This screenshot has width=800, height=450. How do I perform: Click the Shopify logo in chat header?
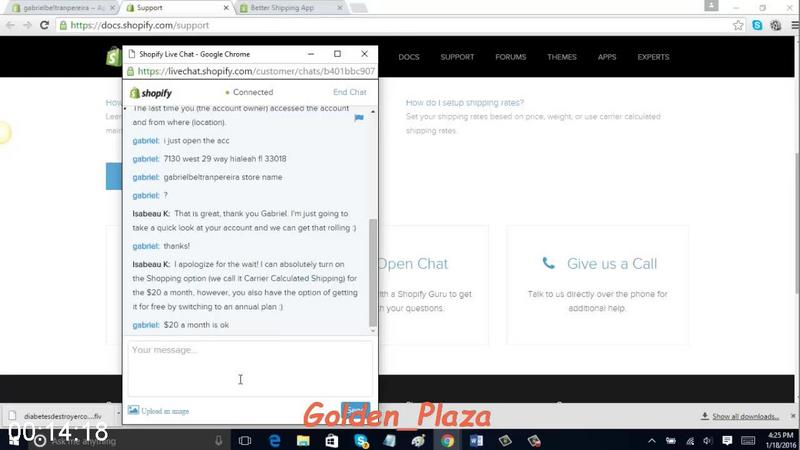151,93
